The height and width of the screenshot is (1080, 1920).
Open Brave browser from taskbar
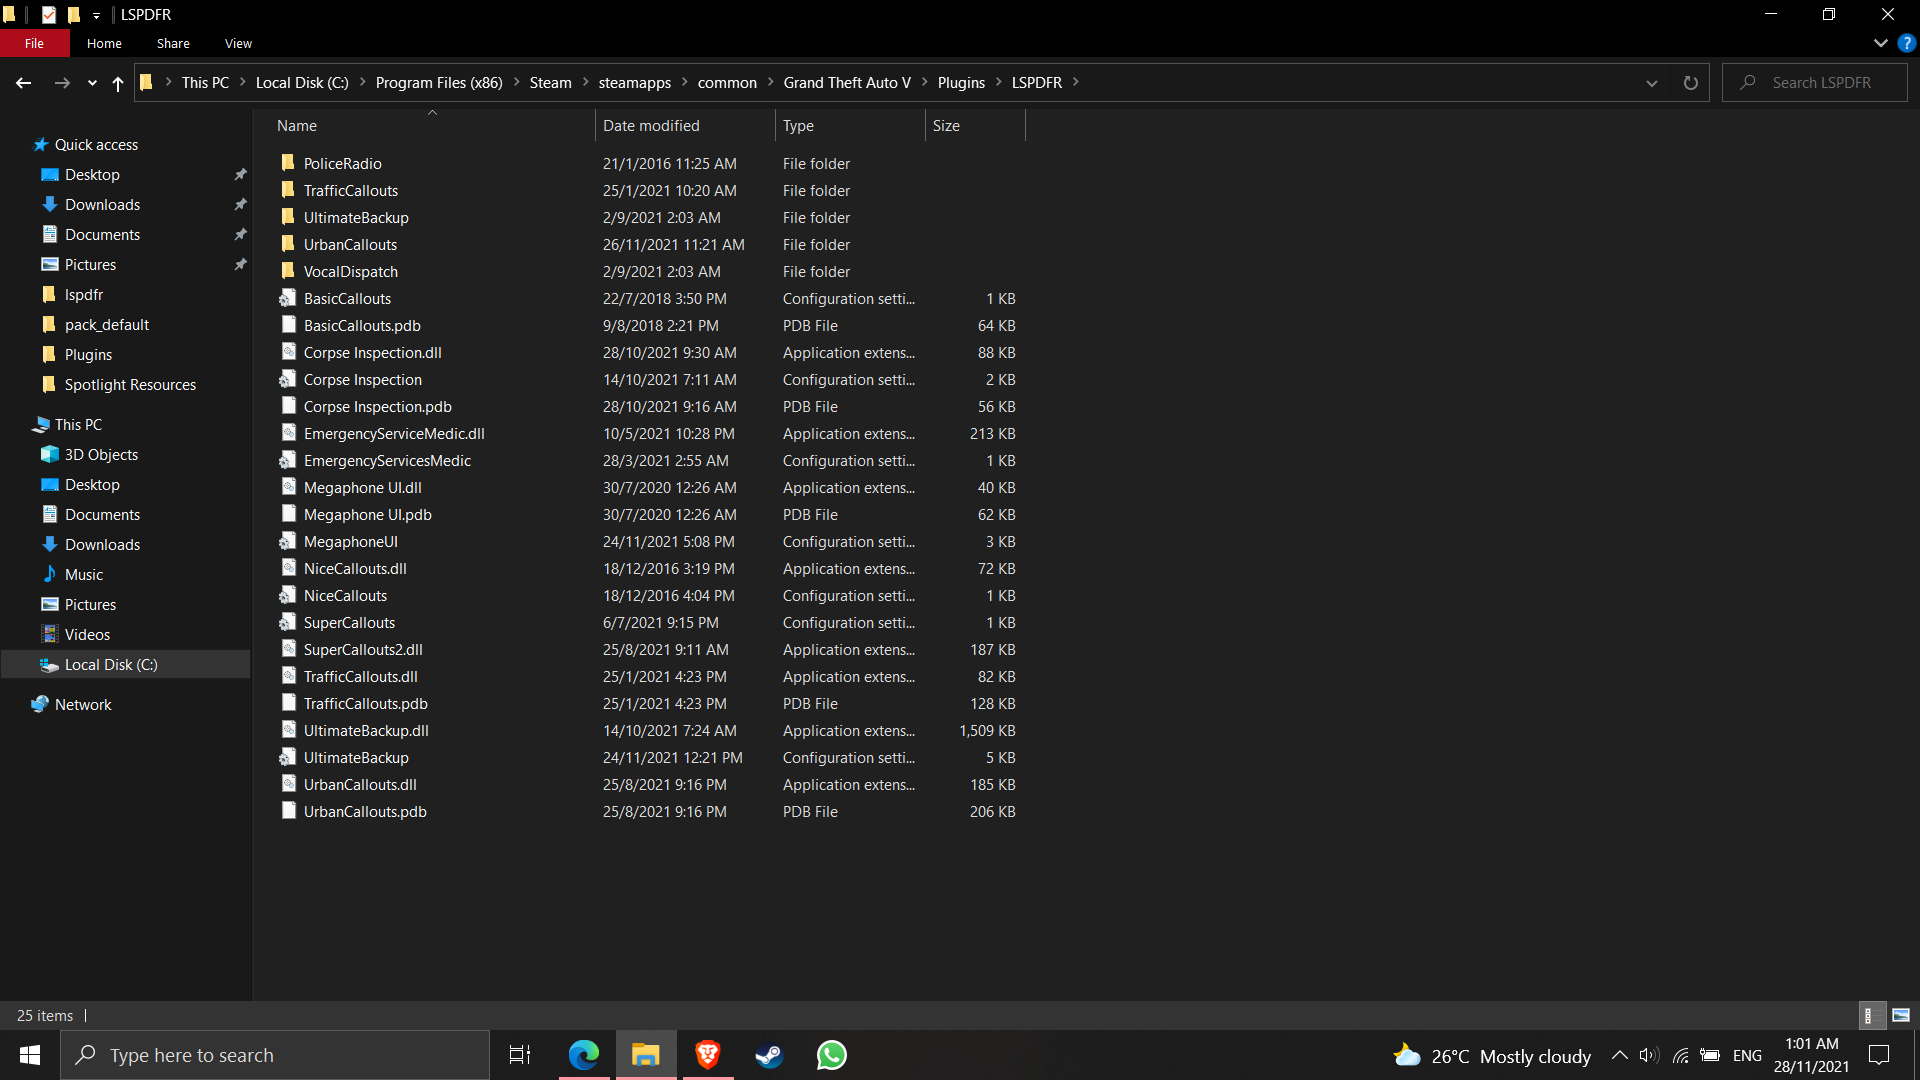(708, 1055)
